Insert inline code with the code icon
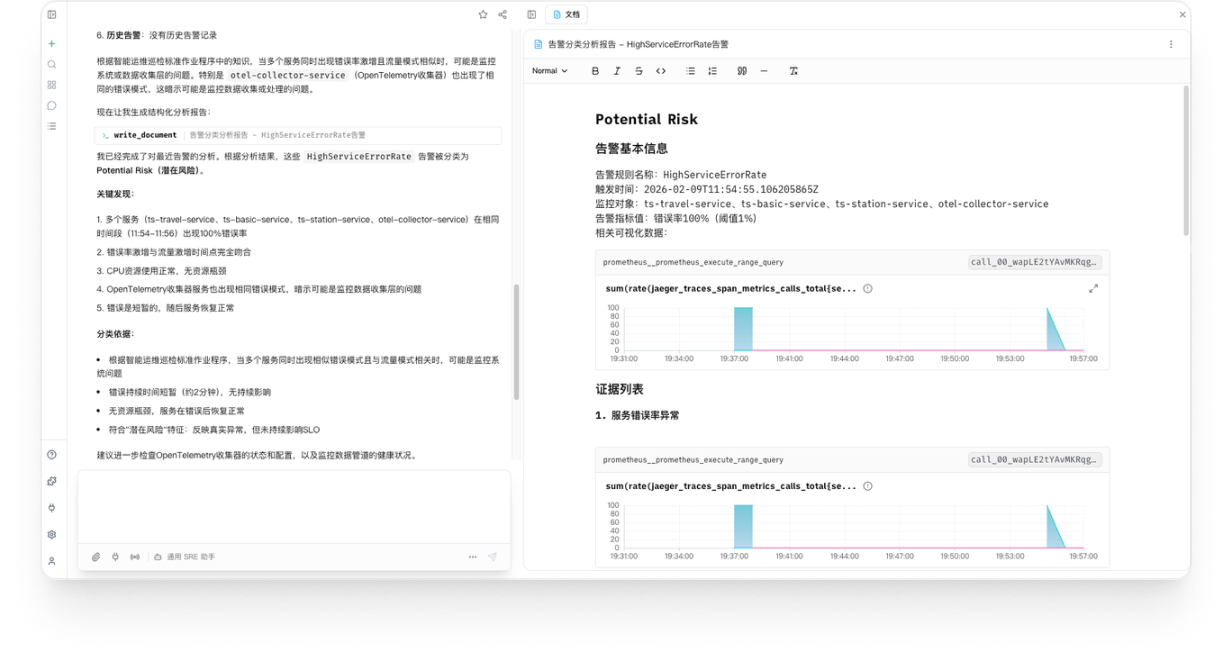 (x=662, y=71)
